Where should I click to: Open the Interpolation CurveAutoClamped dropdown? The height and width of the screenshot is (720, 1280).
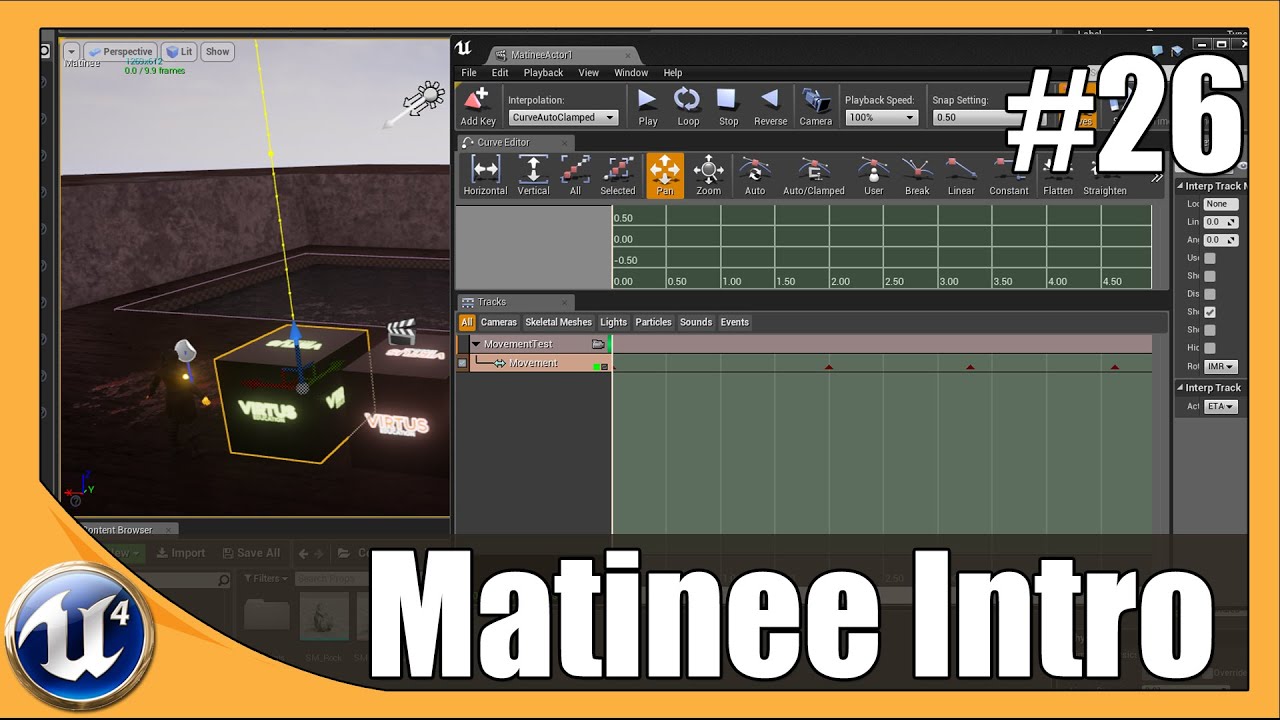point(563,118)
